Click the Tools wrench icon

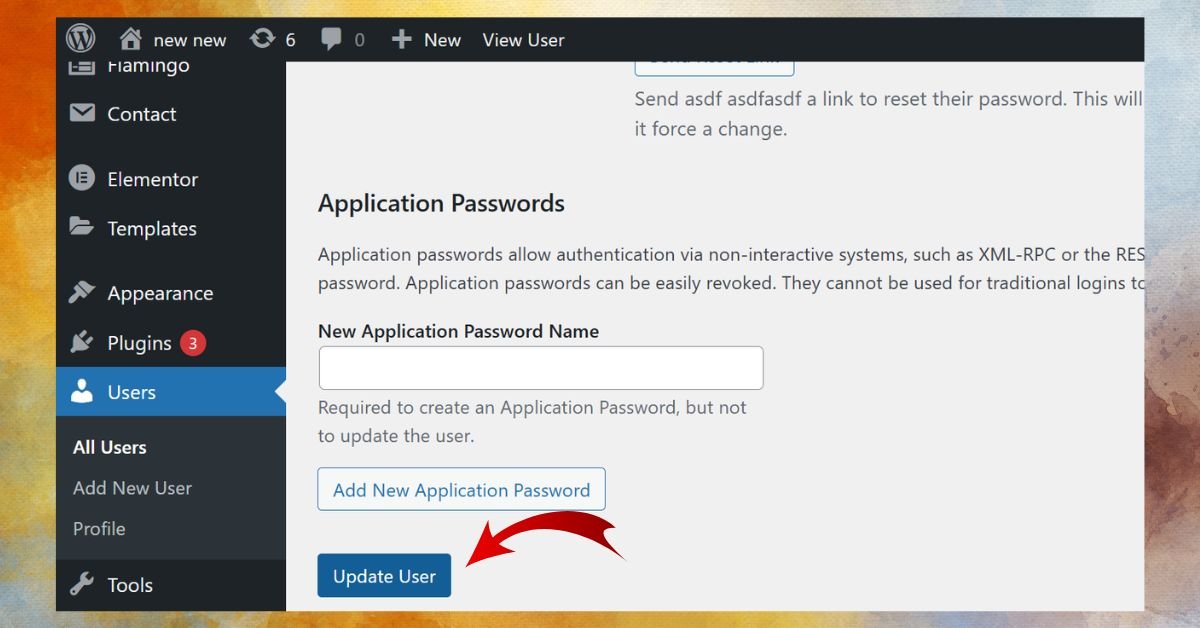(81, 584)
